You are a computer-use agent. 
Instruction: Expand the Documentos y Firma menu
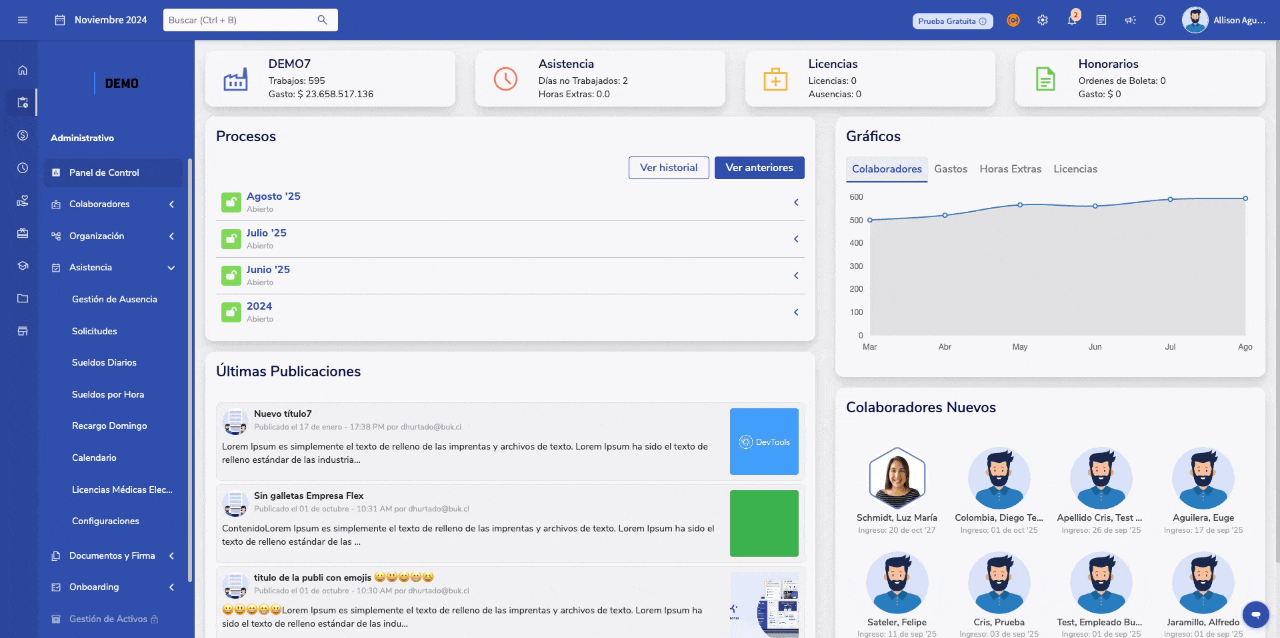click(115, 556)
